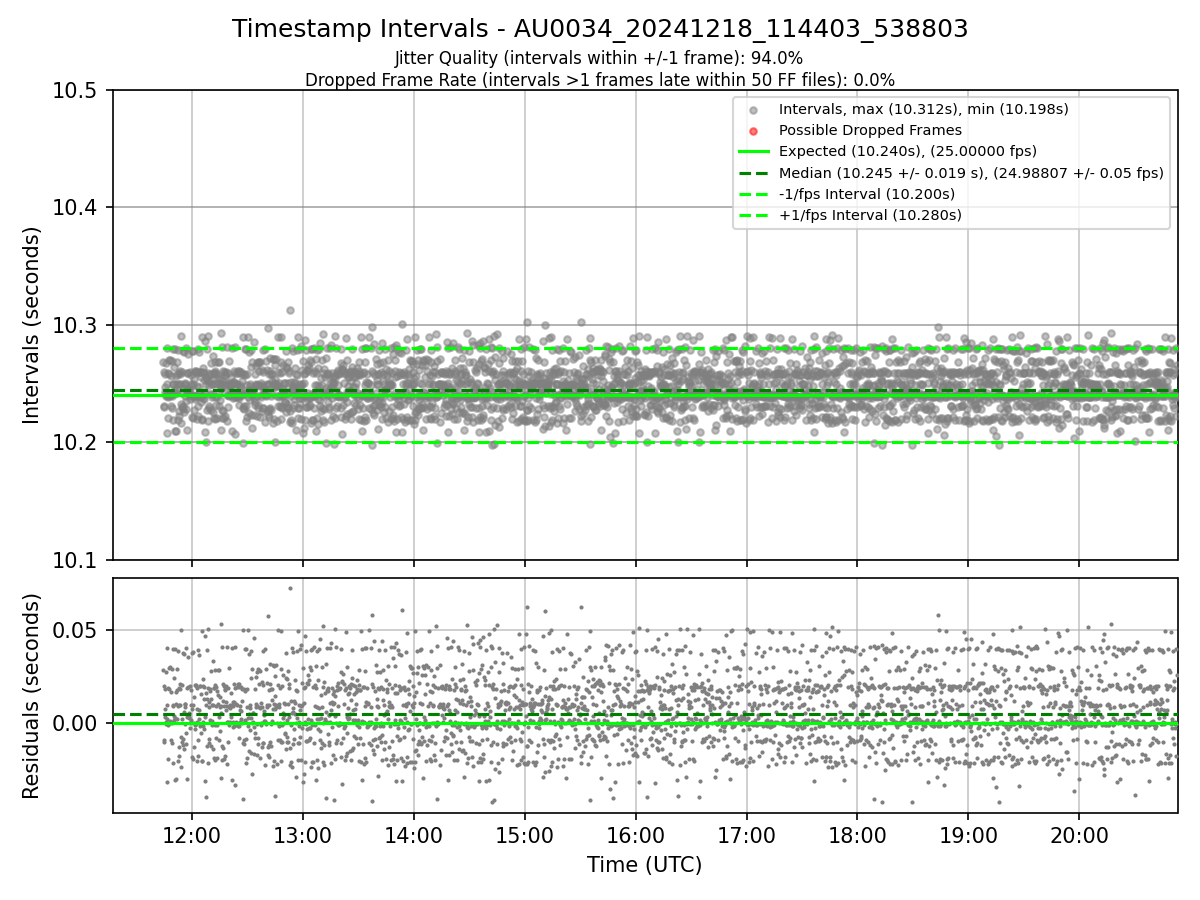Click the 'Jitter Quality' 94.0% subtitle line
Screen dimensions: 1200x900
click(x=599, y=58)
